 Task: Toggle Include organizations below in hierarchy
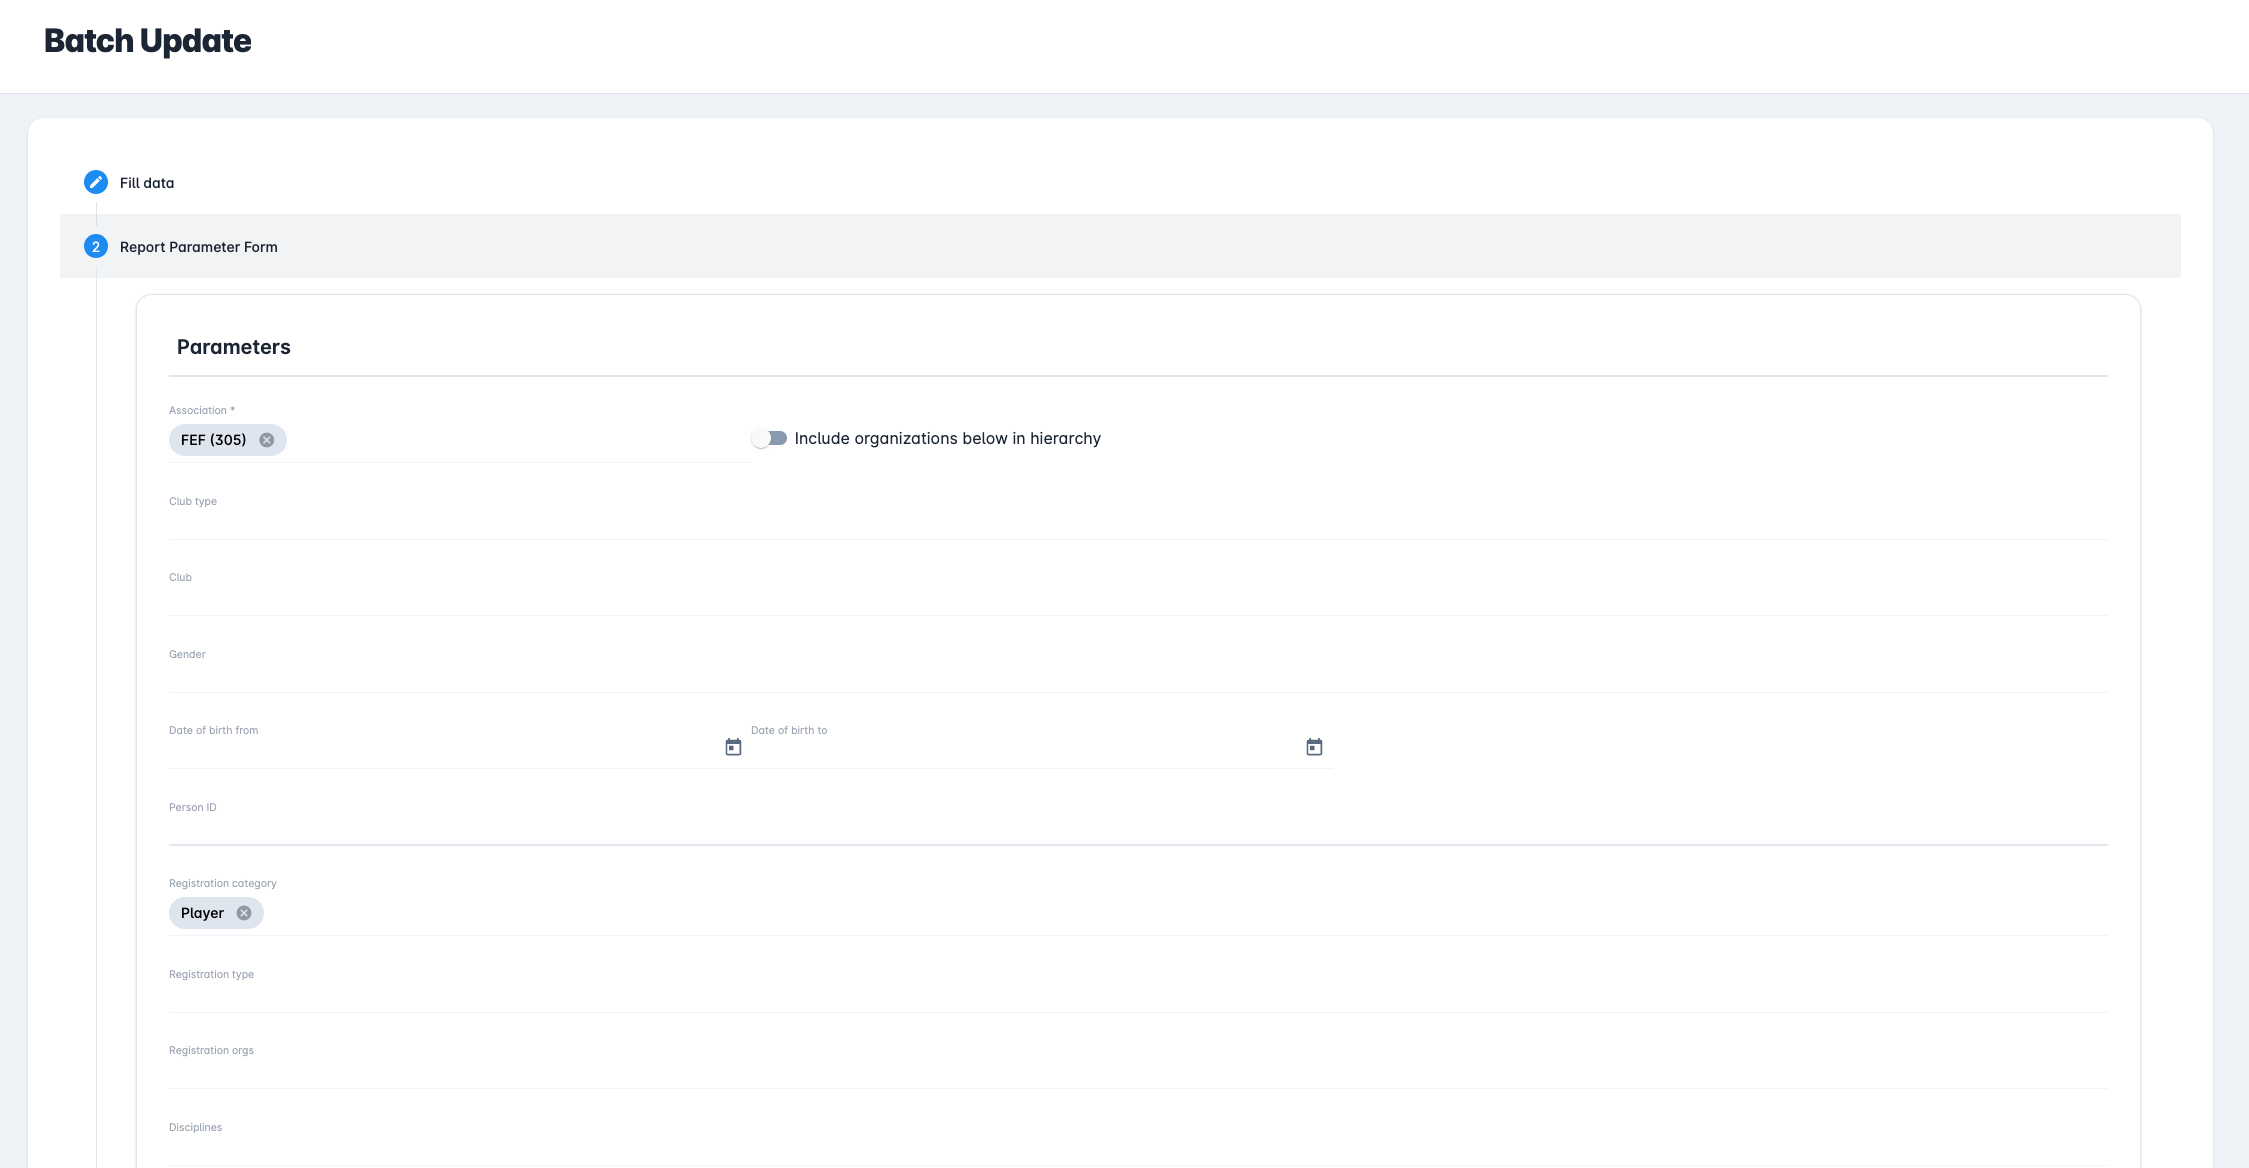770,438
